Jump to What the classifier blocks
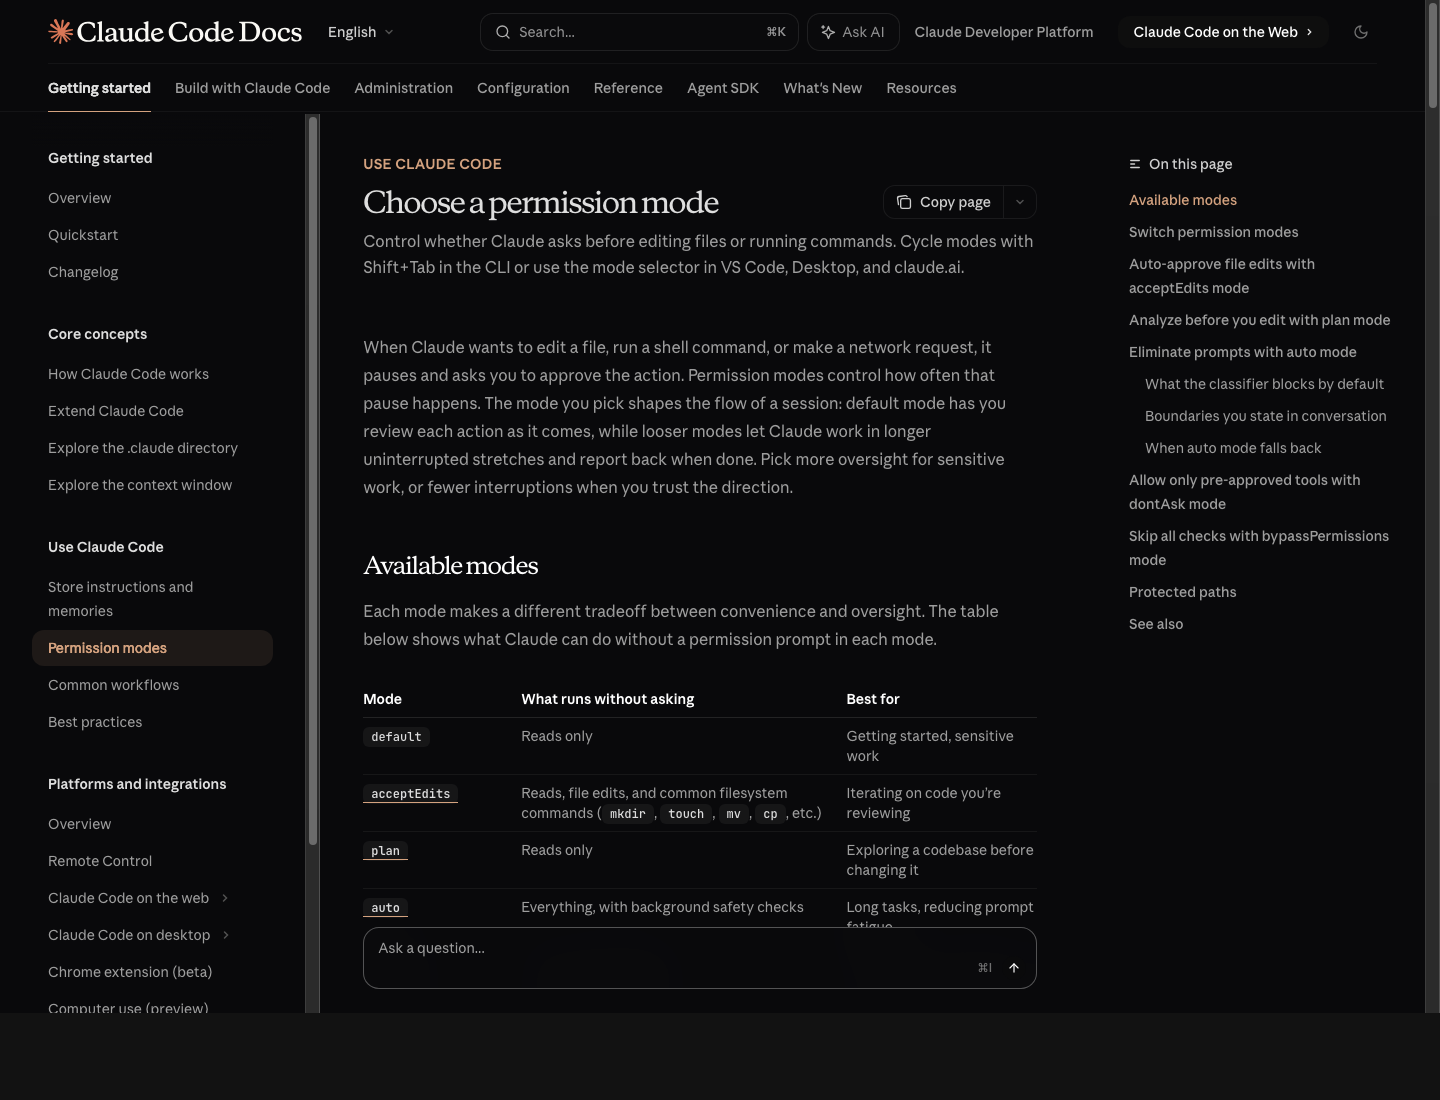The height and width of the screenshot is (1100, 1440). tap(1264, 384)
